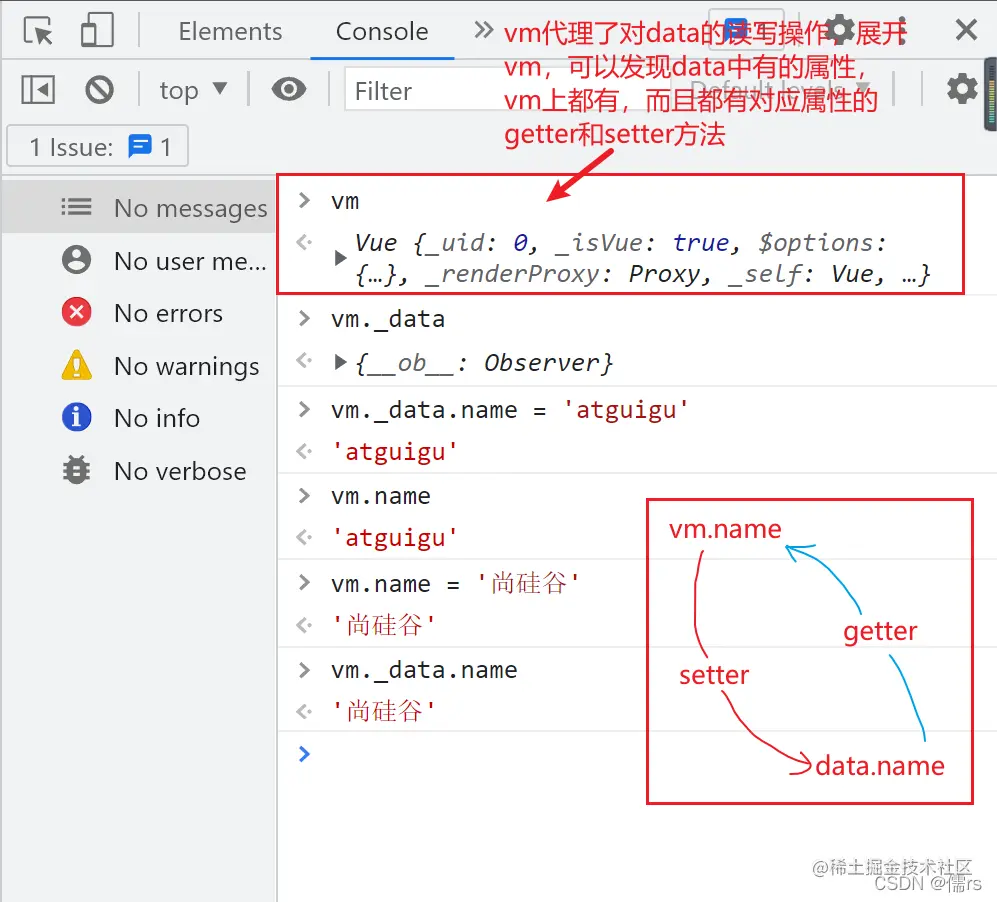
Task: Select the No messages sidebar row
Action: (x=139, y=207)
